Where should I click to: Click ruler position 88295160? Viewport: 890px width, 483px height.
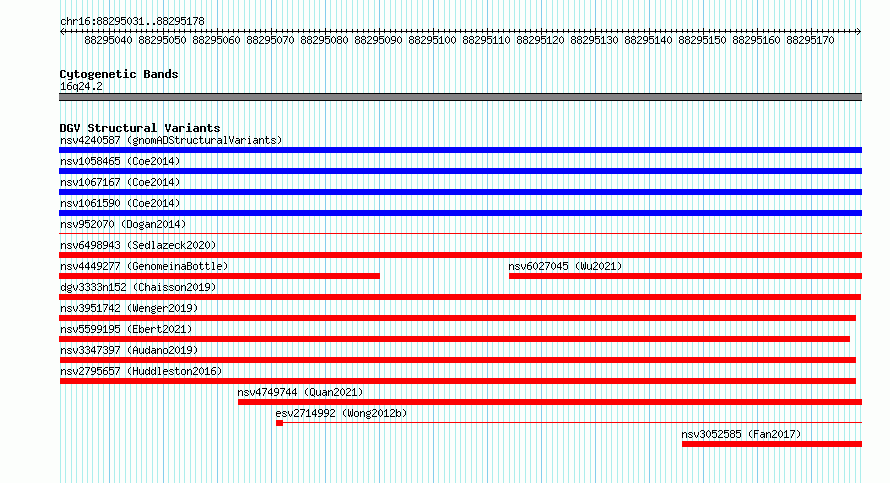click(x=756, y=40)
